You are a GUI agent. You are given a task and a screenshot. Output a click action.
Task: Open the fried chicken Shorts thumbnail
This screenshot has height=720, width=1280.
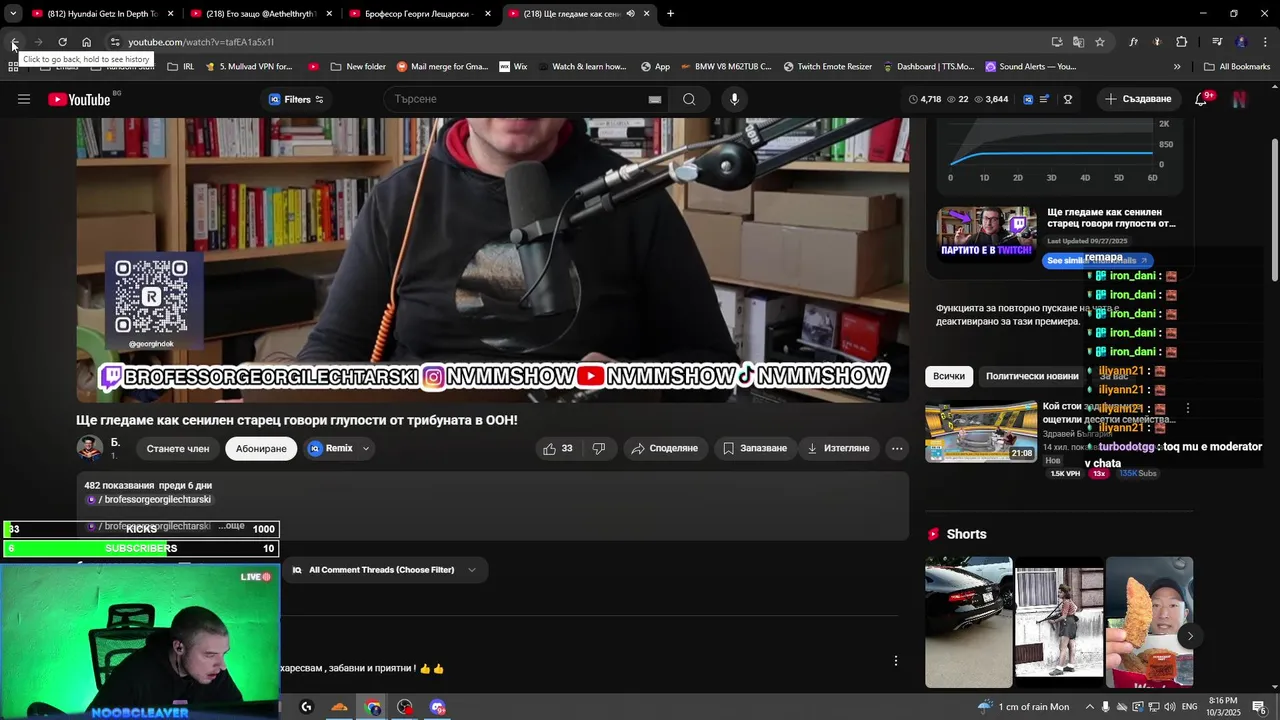[1149, 622]
